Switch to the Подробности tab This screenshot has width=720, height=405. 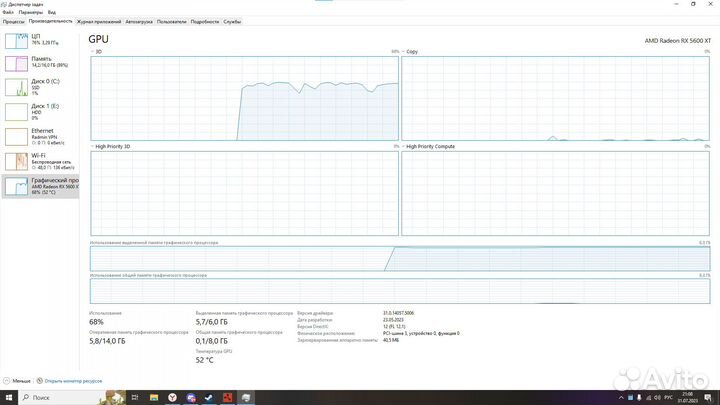pos(205,22)
